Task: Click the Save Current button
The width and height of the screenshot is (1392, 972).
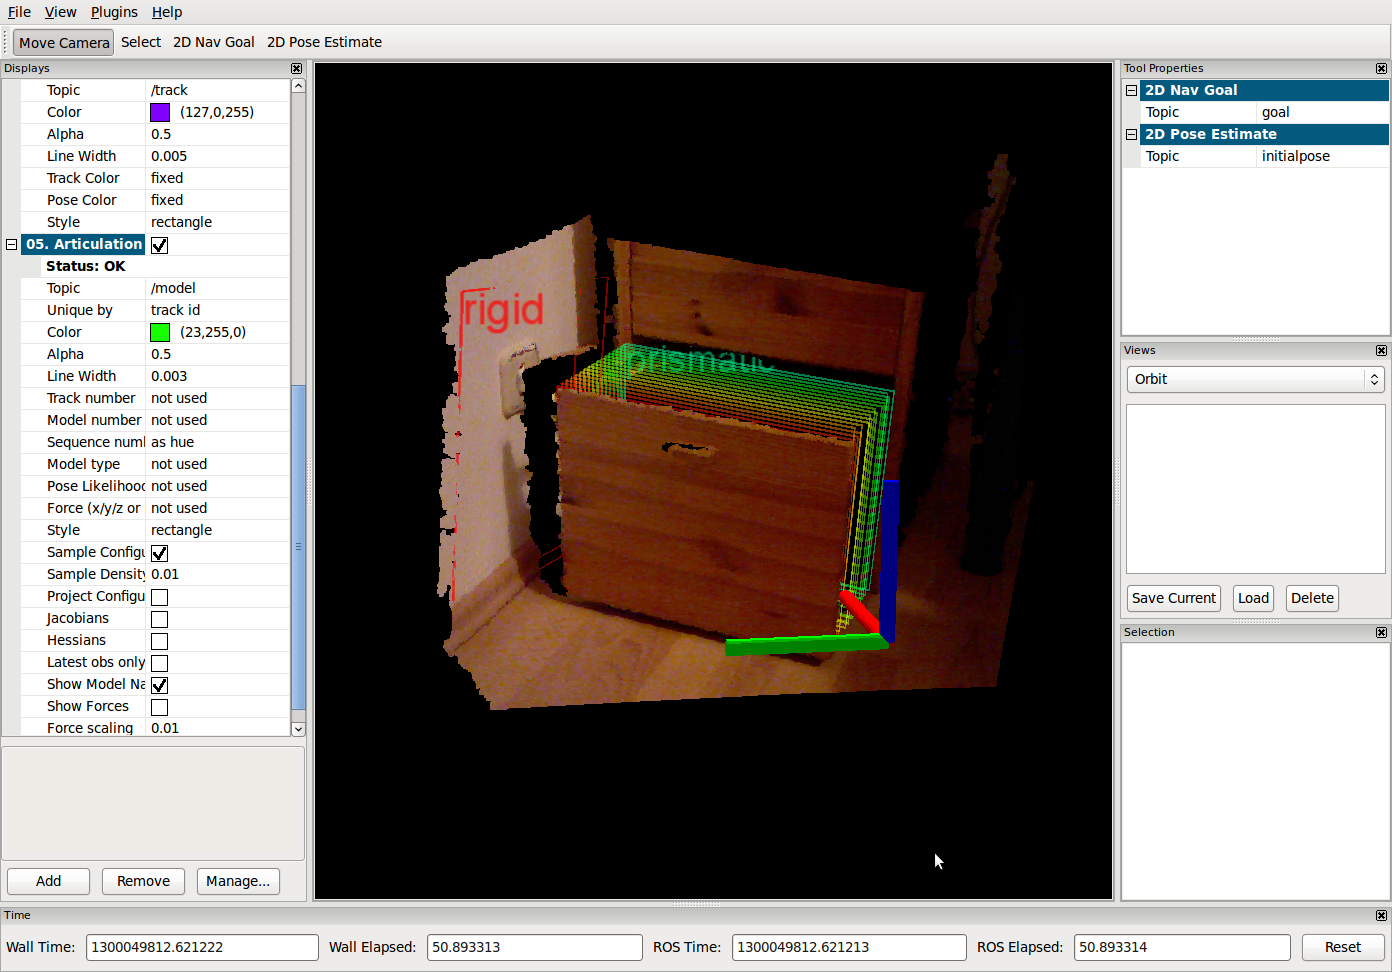Action: [x=1173, y=599]
